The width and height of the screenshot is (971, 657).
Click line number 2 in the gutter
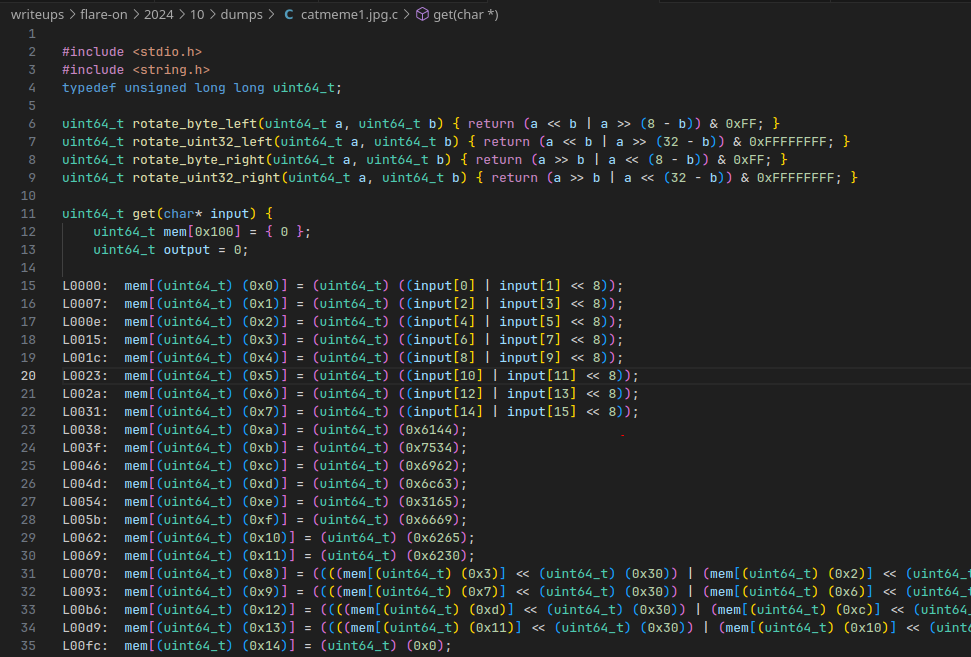click(x=32, y=51)
